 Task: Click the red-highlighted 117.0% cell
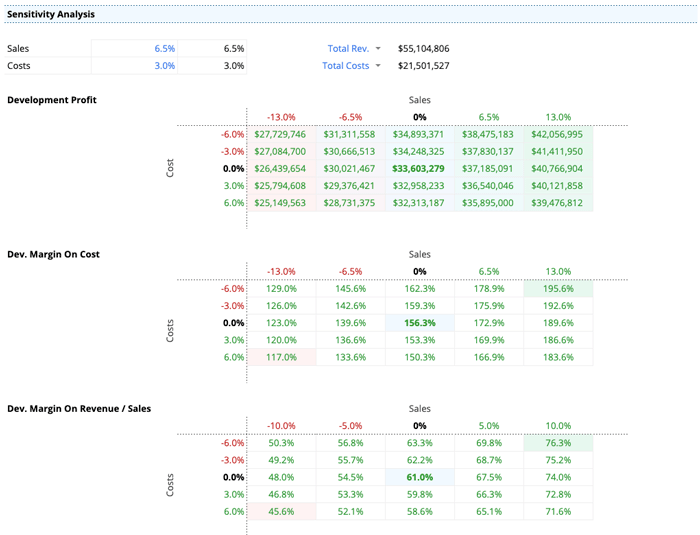pos(281,357)
